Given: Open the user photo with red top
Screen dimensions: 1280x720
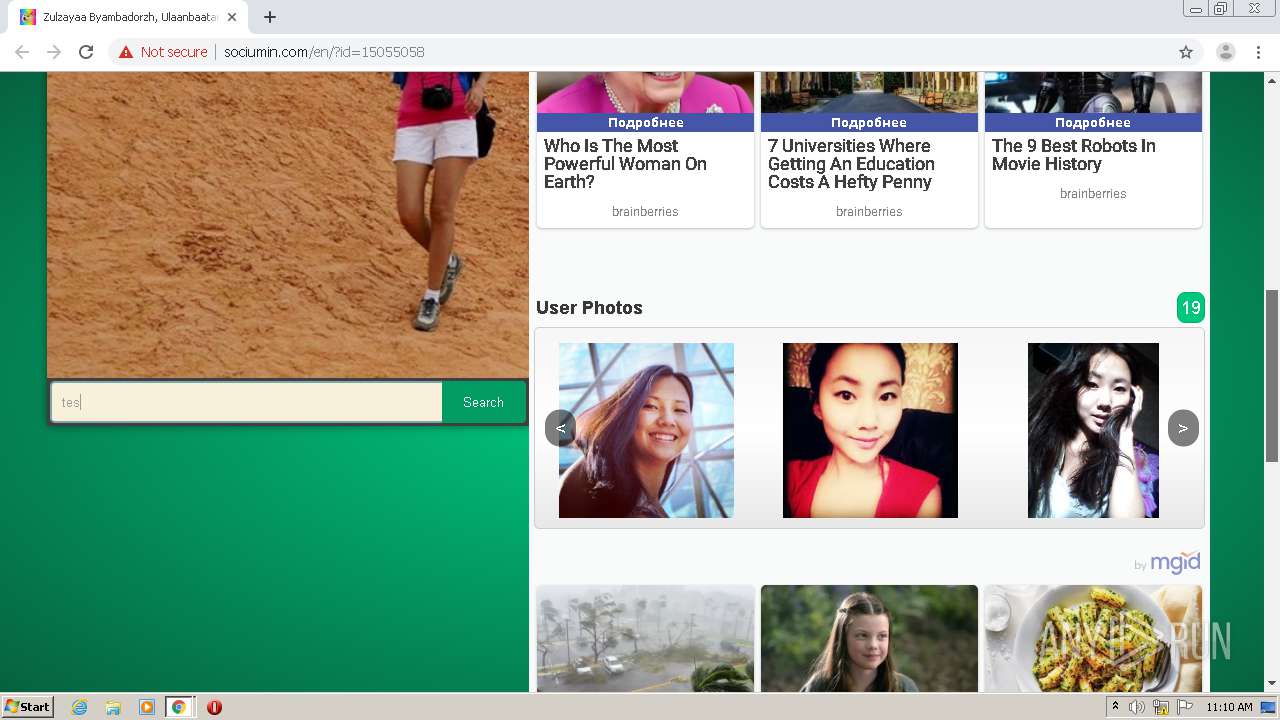Looking at the screenshot, I should (870, 430).
